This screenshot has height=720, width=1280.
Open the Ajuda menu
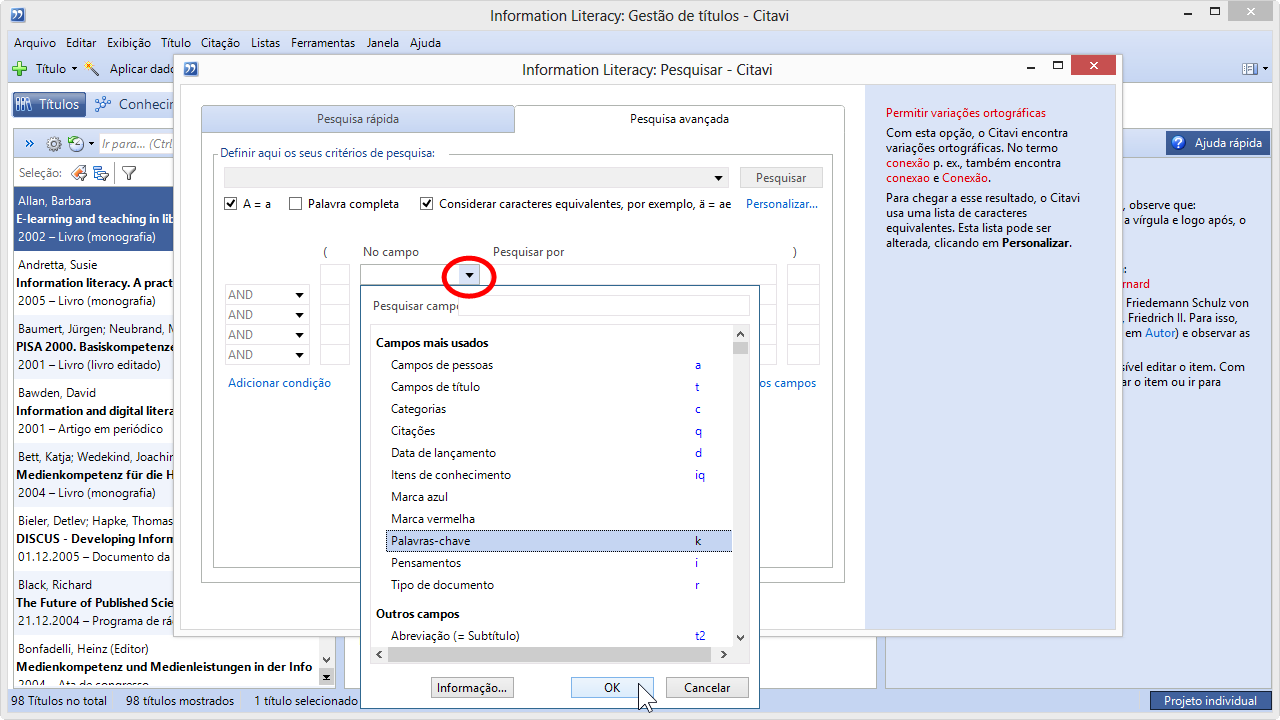pyautogui.click(x=425, y=43)
